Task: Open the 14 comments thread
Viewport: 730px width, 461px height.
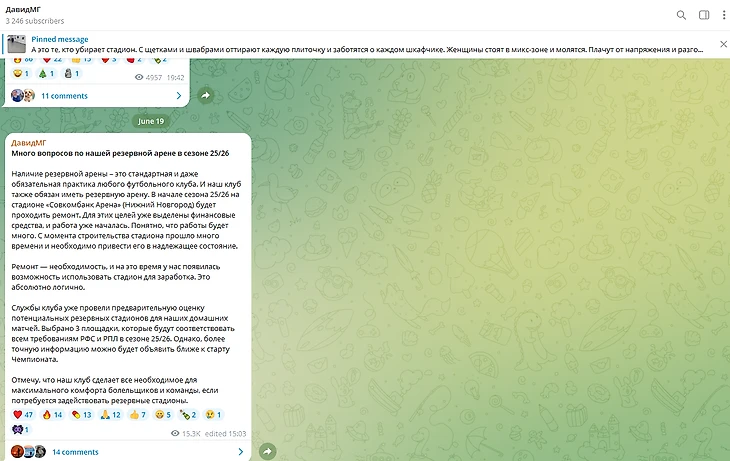Action: click(75, 452)
